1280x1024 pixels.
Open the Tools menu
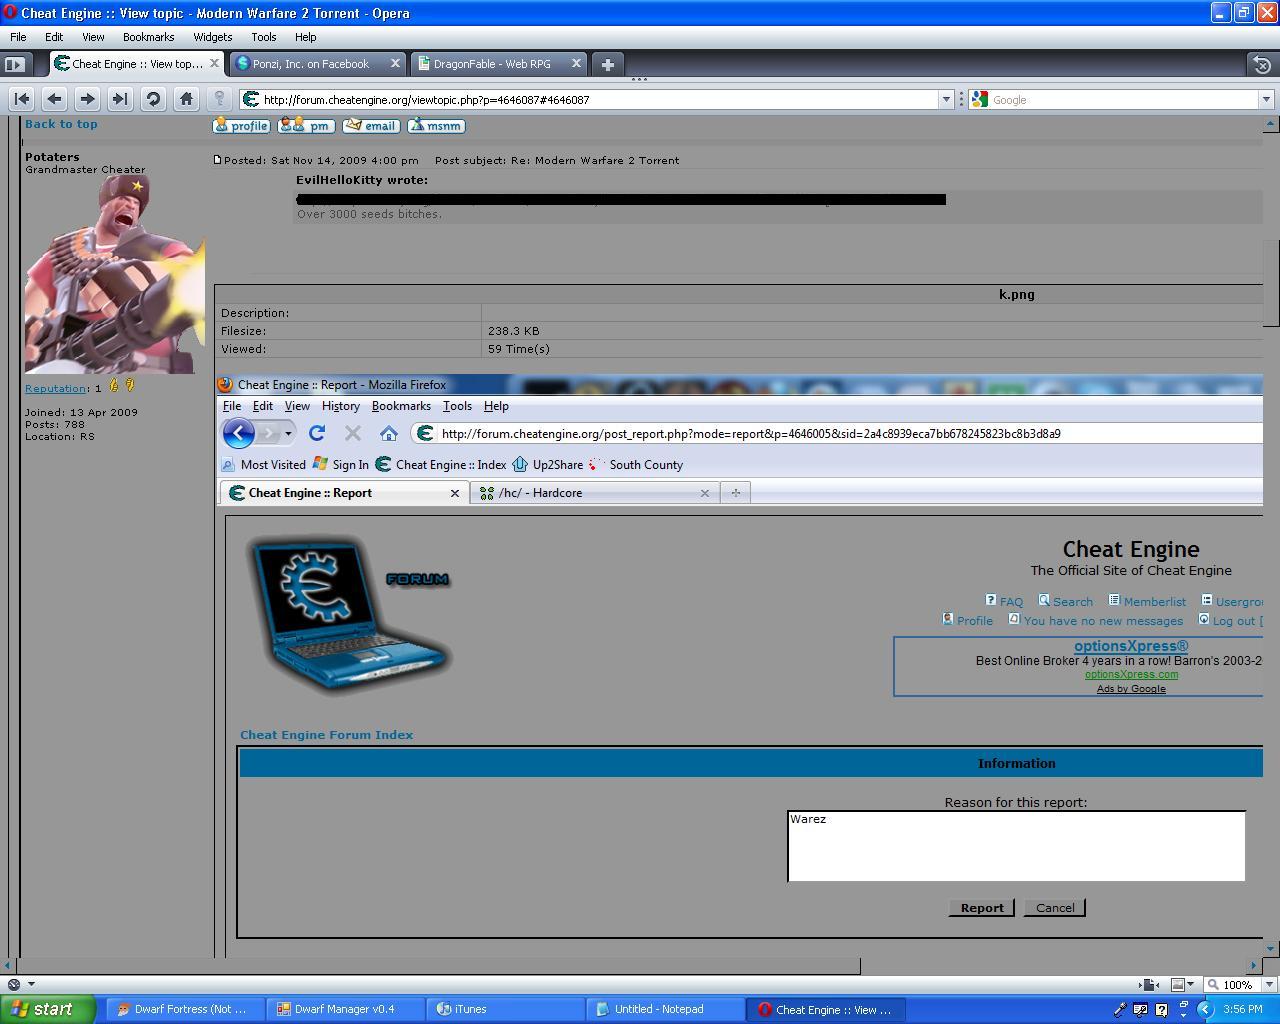pyautogui.click(x=264, y=37)
